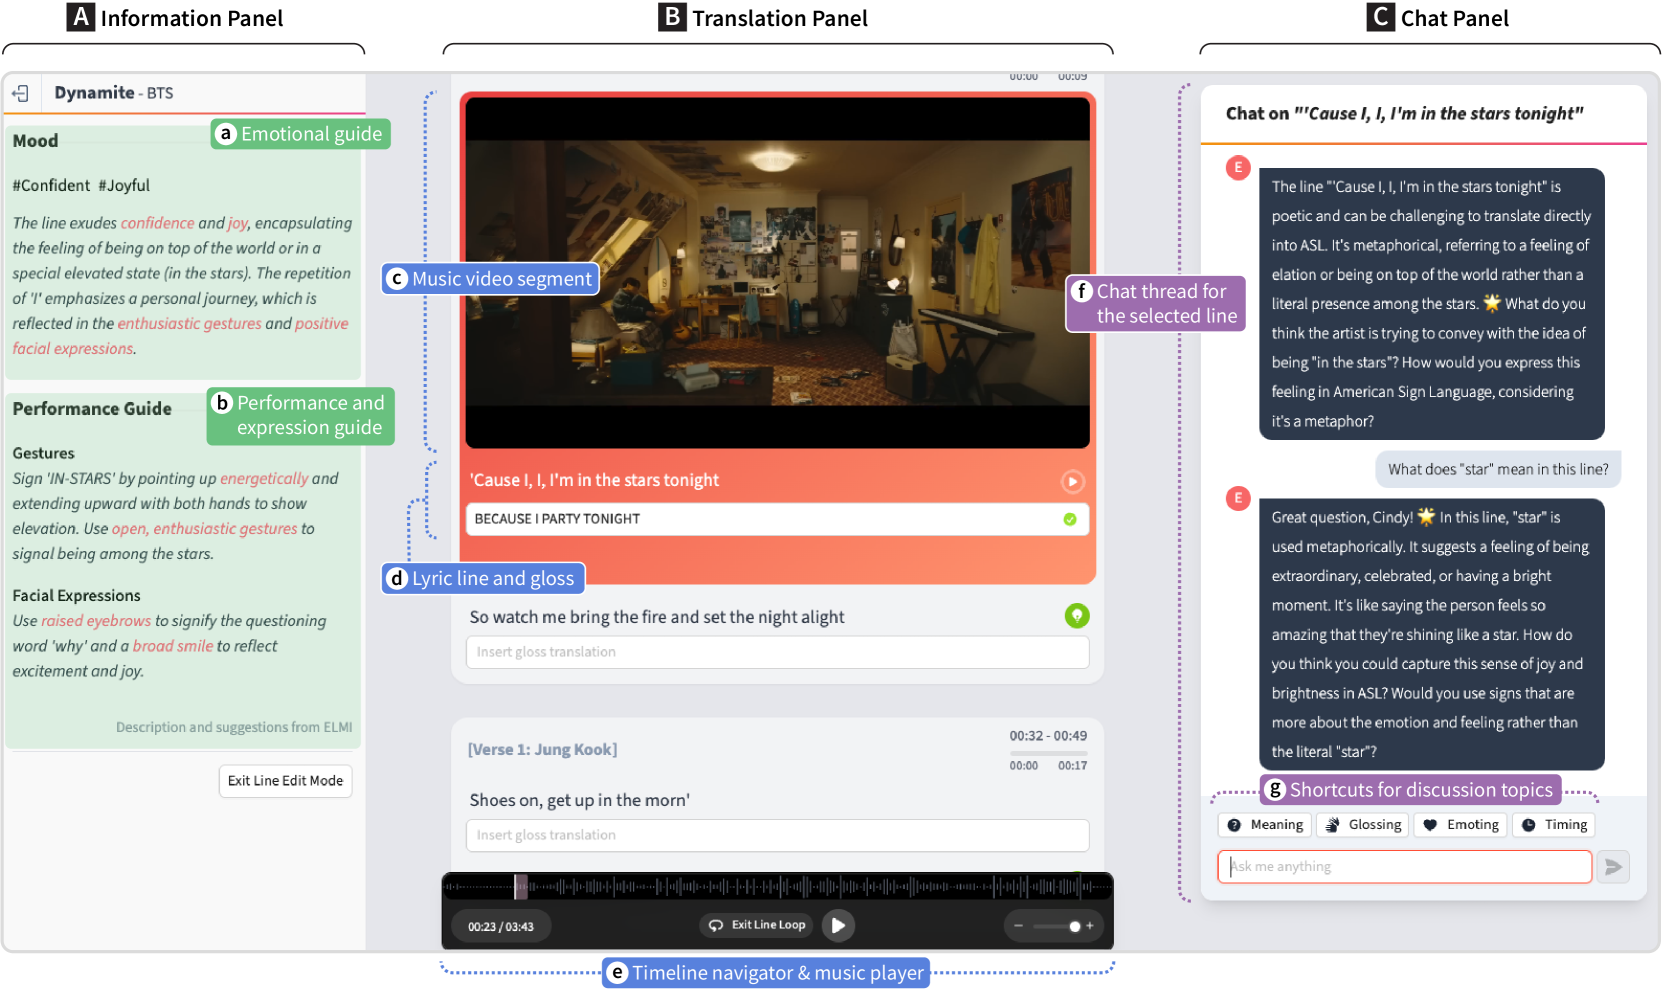Click the #Confident mood tag
Viewport: 1662px width, 994px height.
point(51,185)
